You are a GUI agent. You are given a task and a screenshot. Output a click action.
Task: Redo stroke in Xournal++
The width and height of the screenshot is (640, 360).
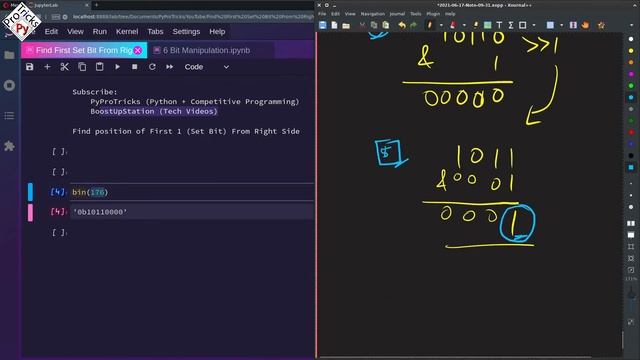(x=413, y=25)
